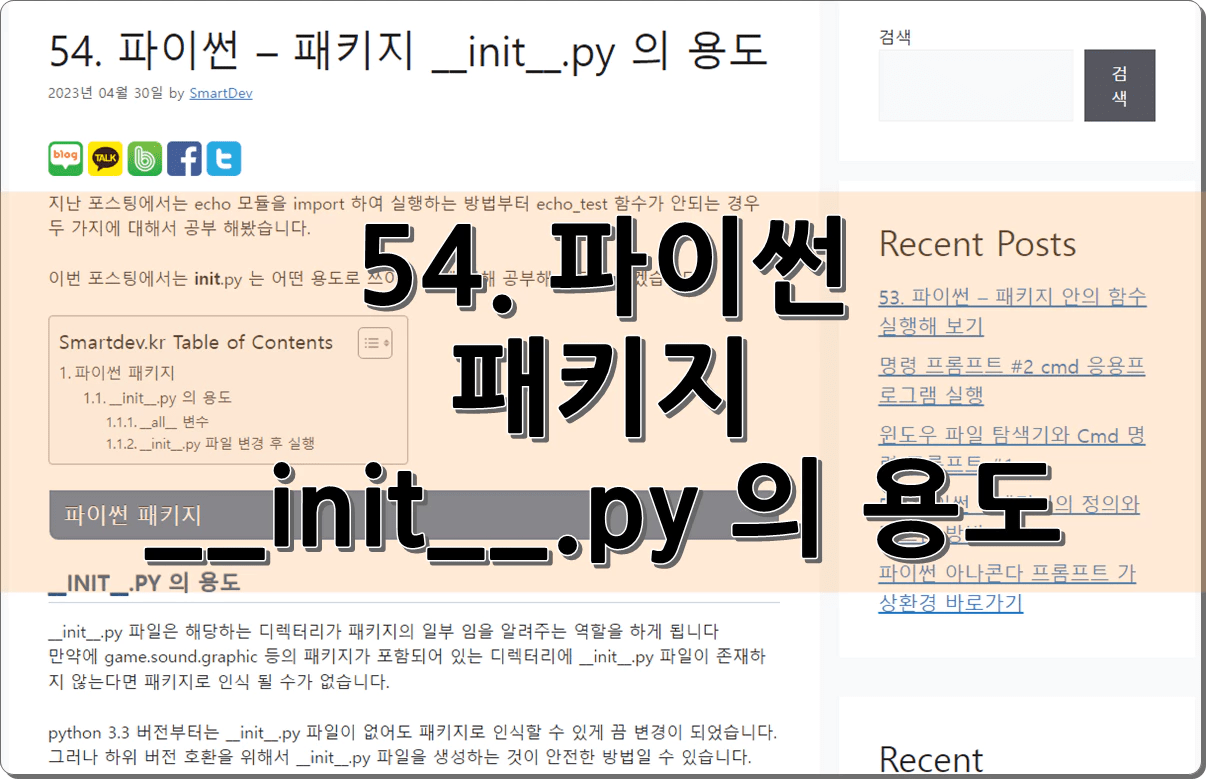Share the post to Naver Blog
This screenshot has width=1206, height=779.
pyautogui.click(x=65, y=158)
